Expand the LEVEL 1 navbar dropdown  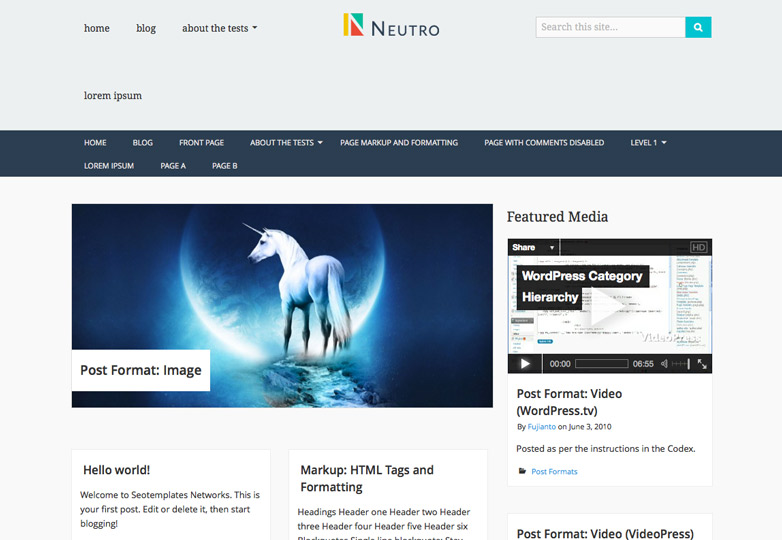[x=648, y=143]
